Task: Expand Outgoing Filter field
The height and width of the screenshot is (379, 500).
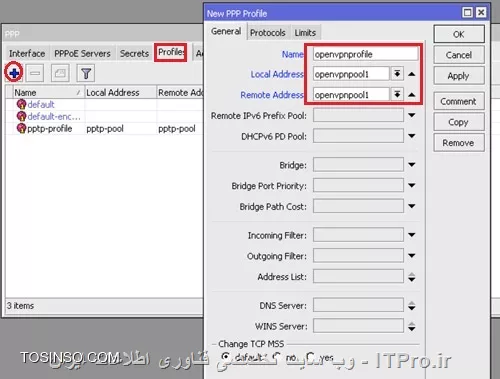Action: click(412, 256)
